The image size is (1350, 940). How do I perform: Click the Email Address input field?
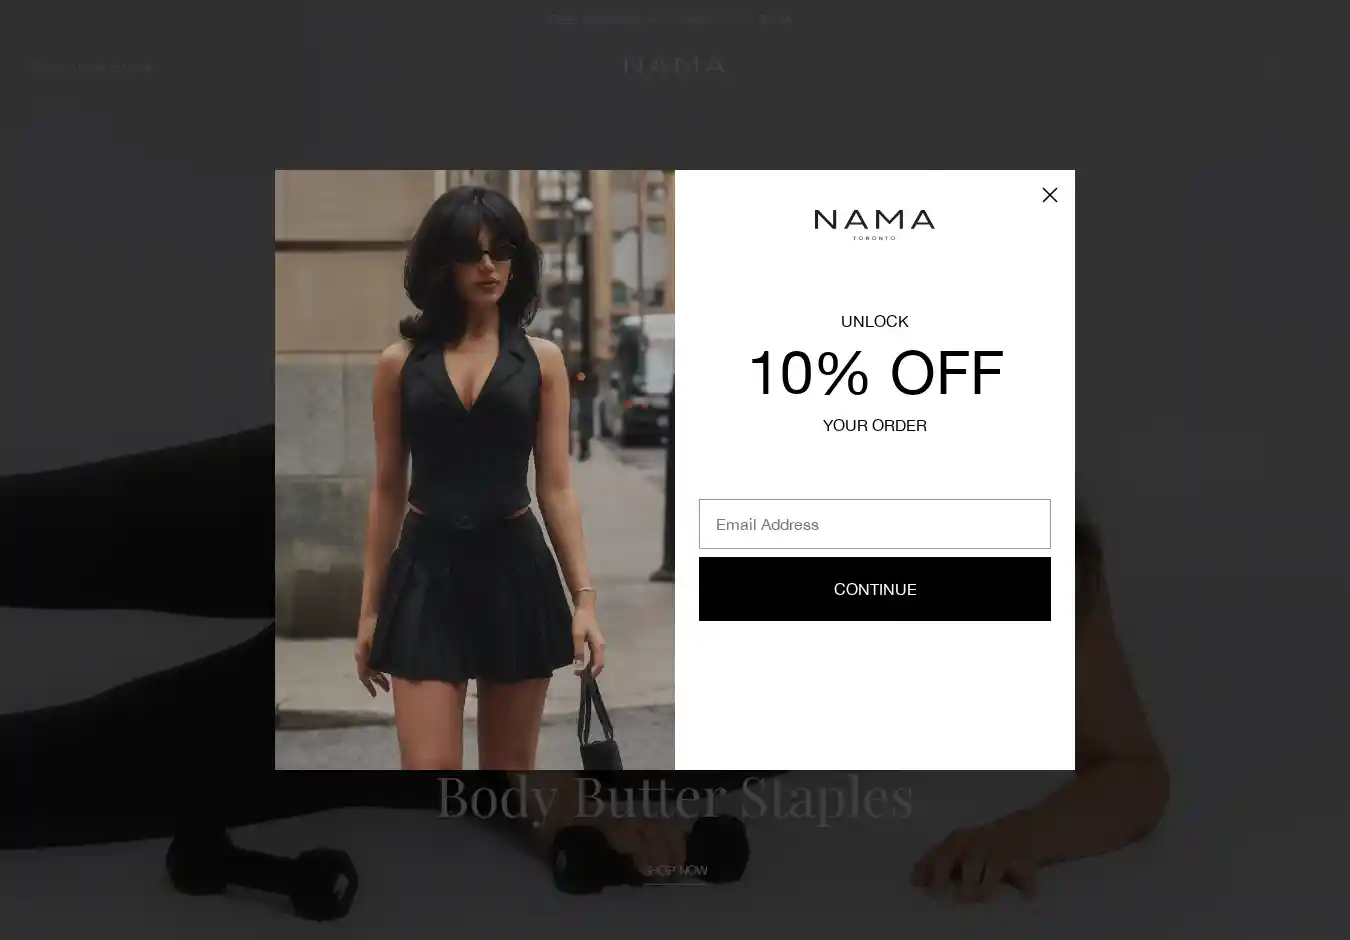pyautogui.click(x=874, y=524)
